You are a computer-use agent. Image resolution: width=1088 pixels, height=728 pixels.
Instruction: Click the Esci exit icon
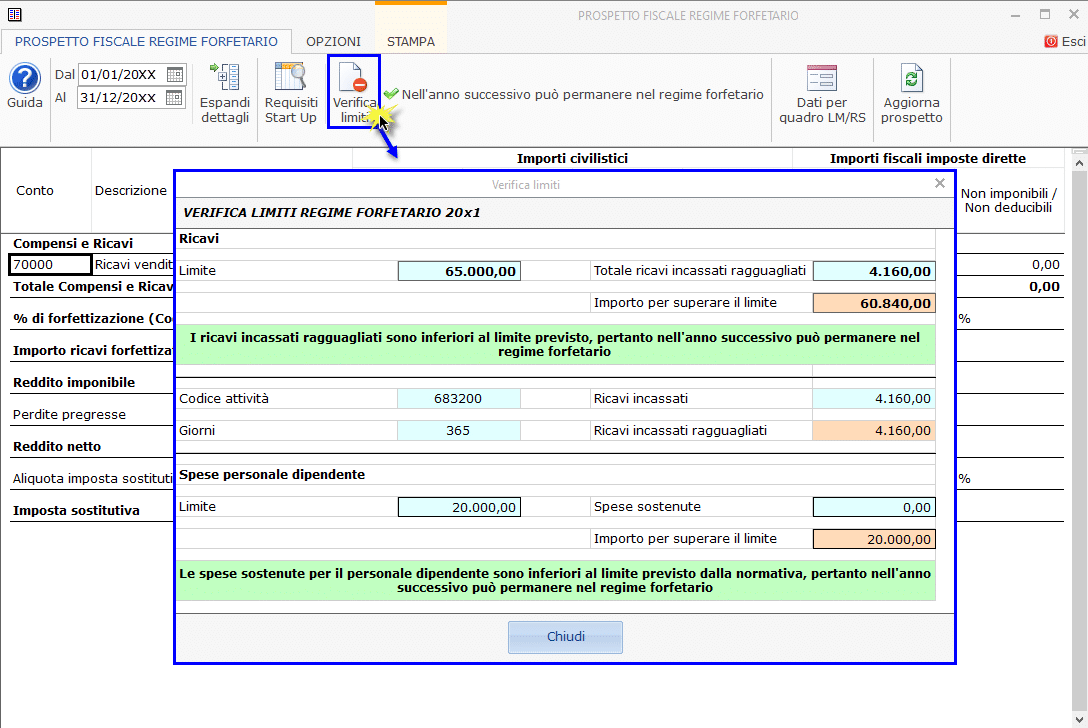click(x=1051, y=42)
